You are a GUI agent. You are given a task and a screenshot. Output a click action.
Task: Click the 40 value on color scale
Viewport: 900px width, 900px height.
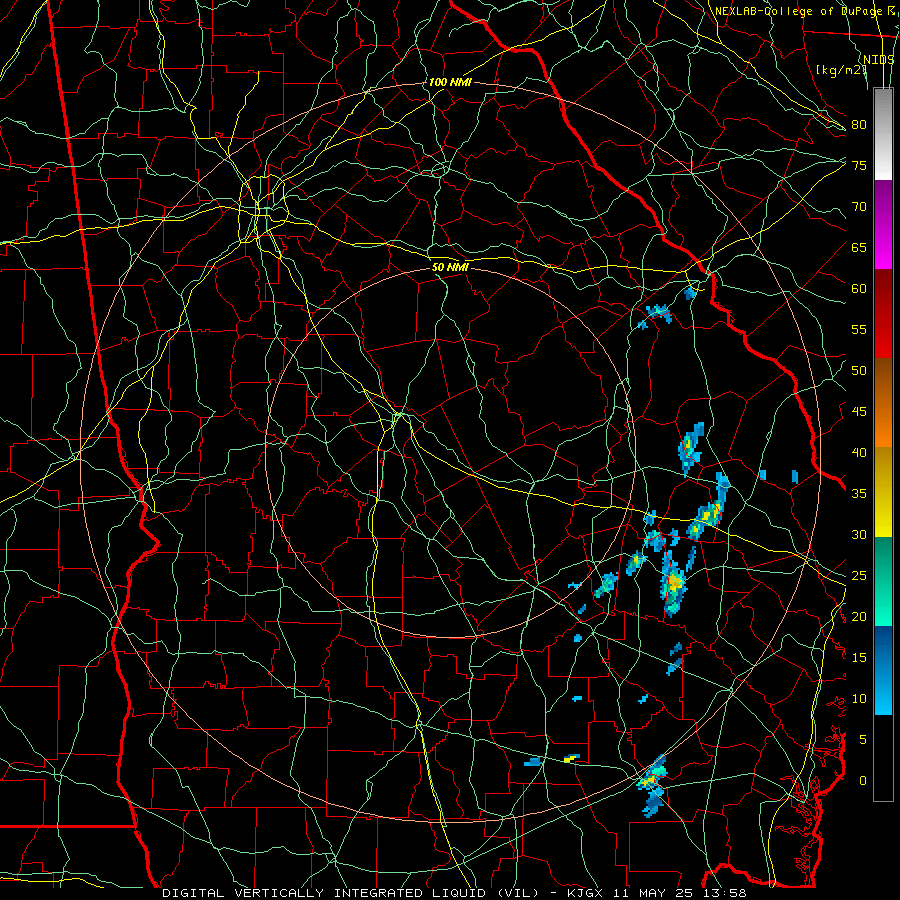(859, 452)
